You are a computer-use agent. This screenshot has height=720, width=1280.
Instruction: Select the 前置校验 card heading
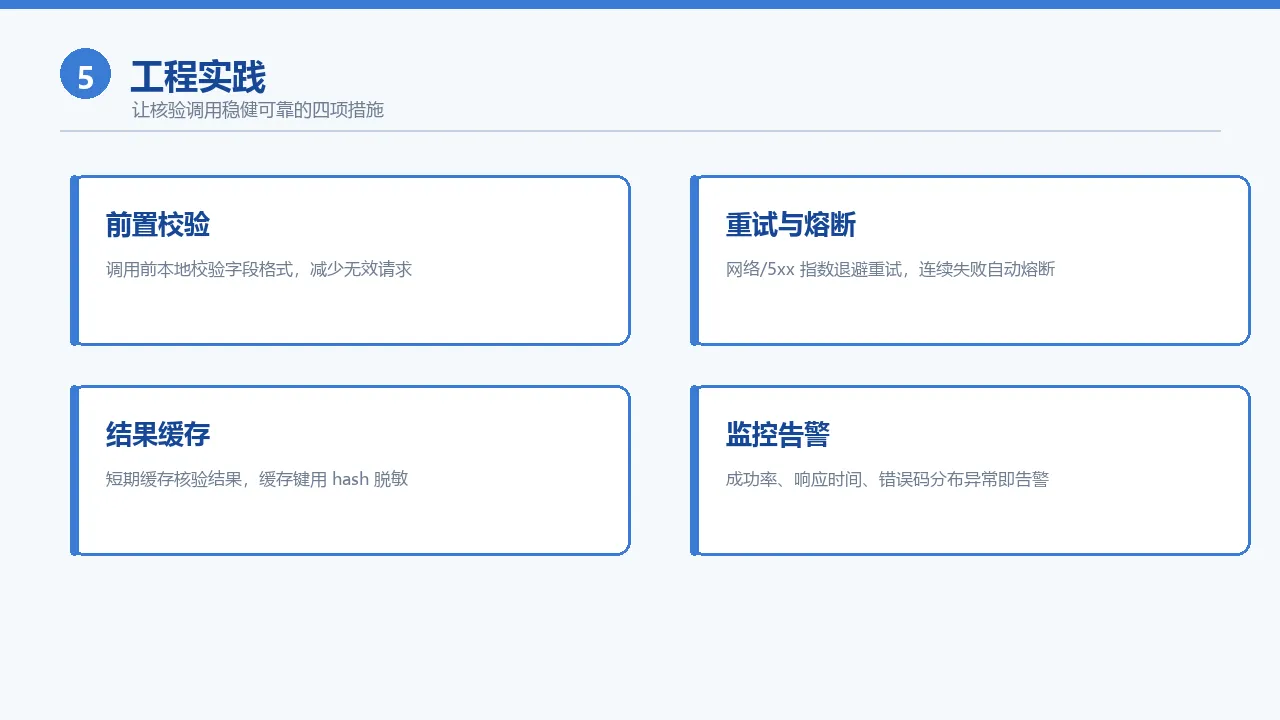point(158,225)
